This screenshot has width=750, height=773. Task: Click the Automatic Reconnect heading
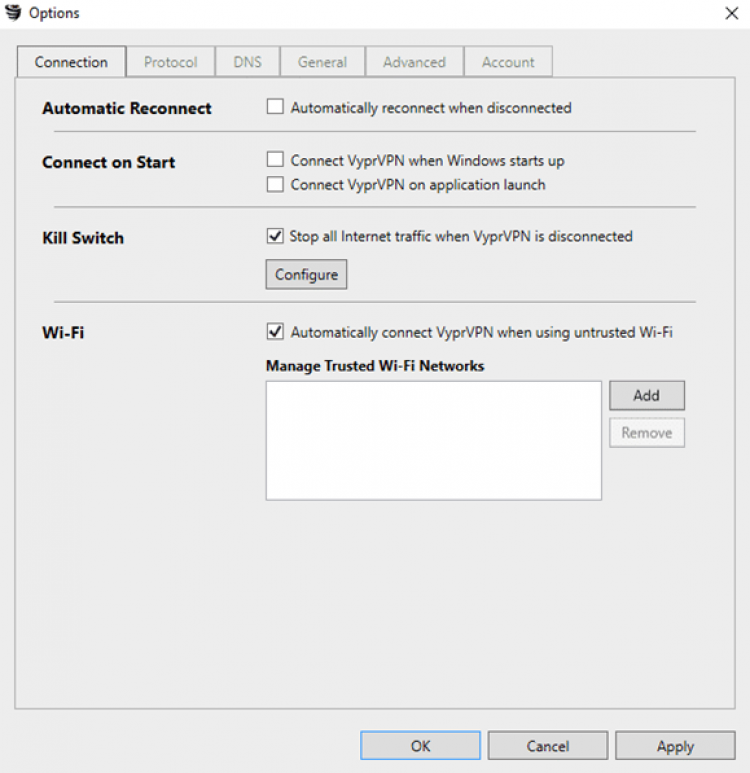127,108
